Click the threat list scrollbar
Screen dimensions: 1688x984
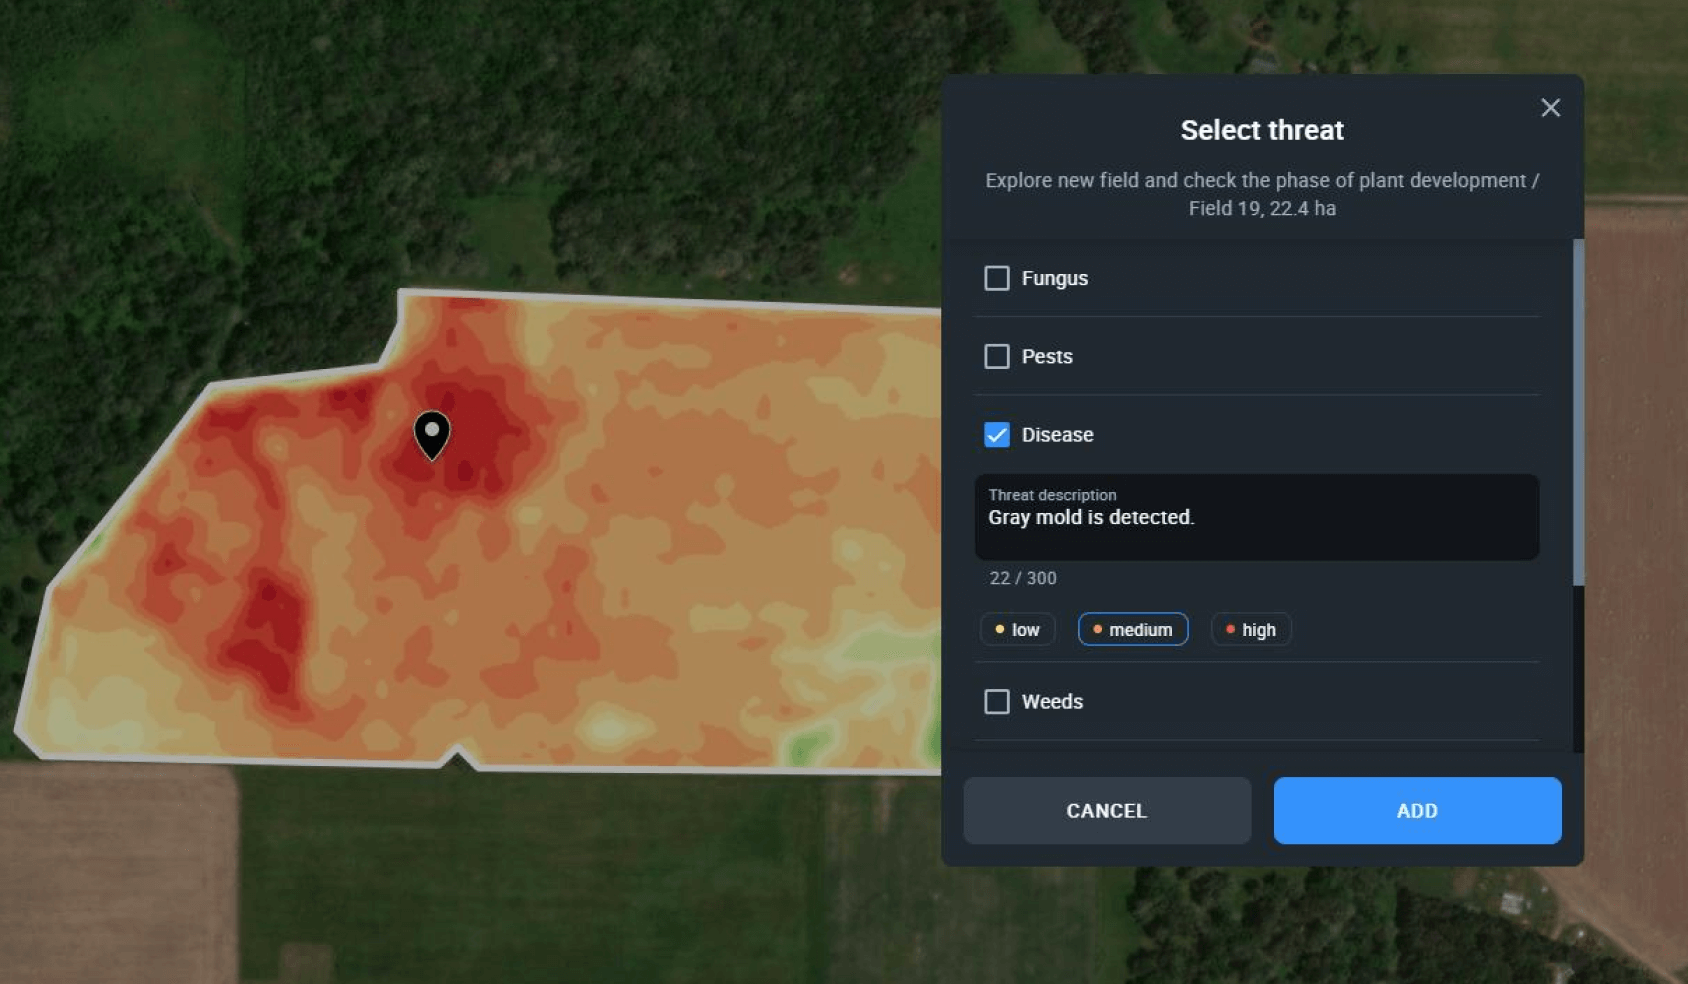(1578, 412)
